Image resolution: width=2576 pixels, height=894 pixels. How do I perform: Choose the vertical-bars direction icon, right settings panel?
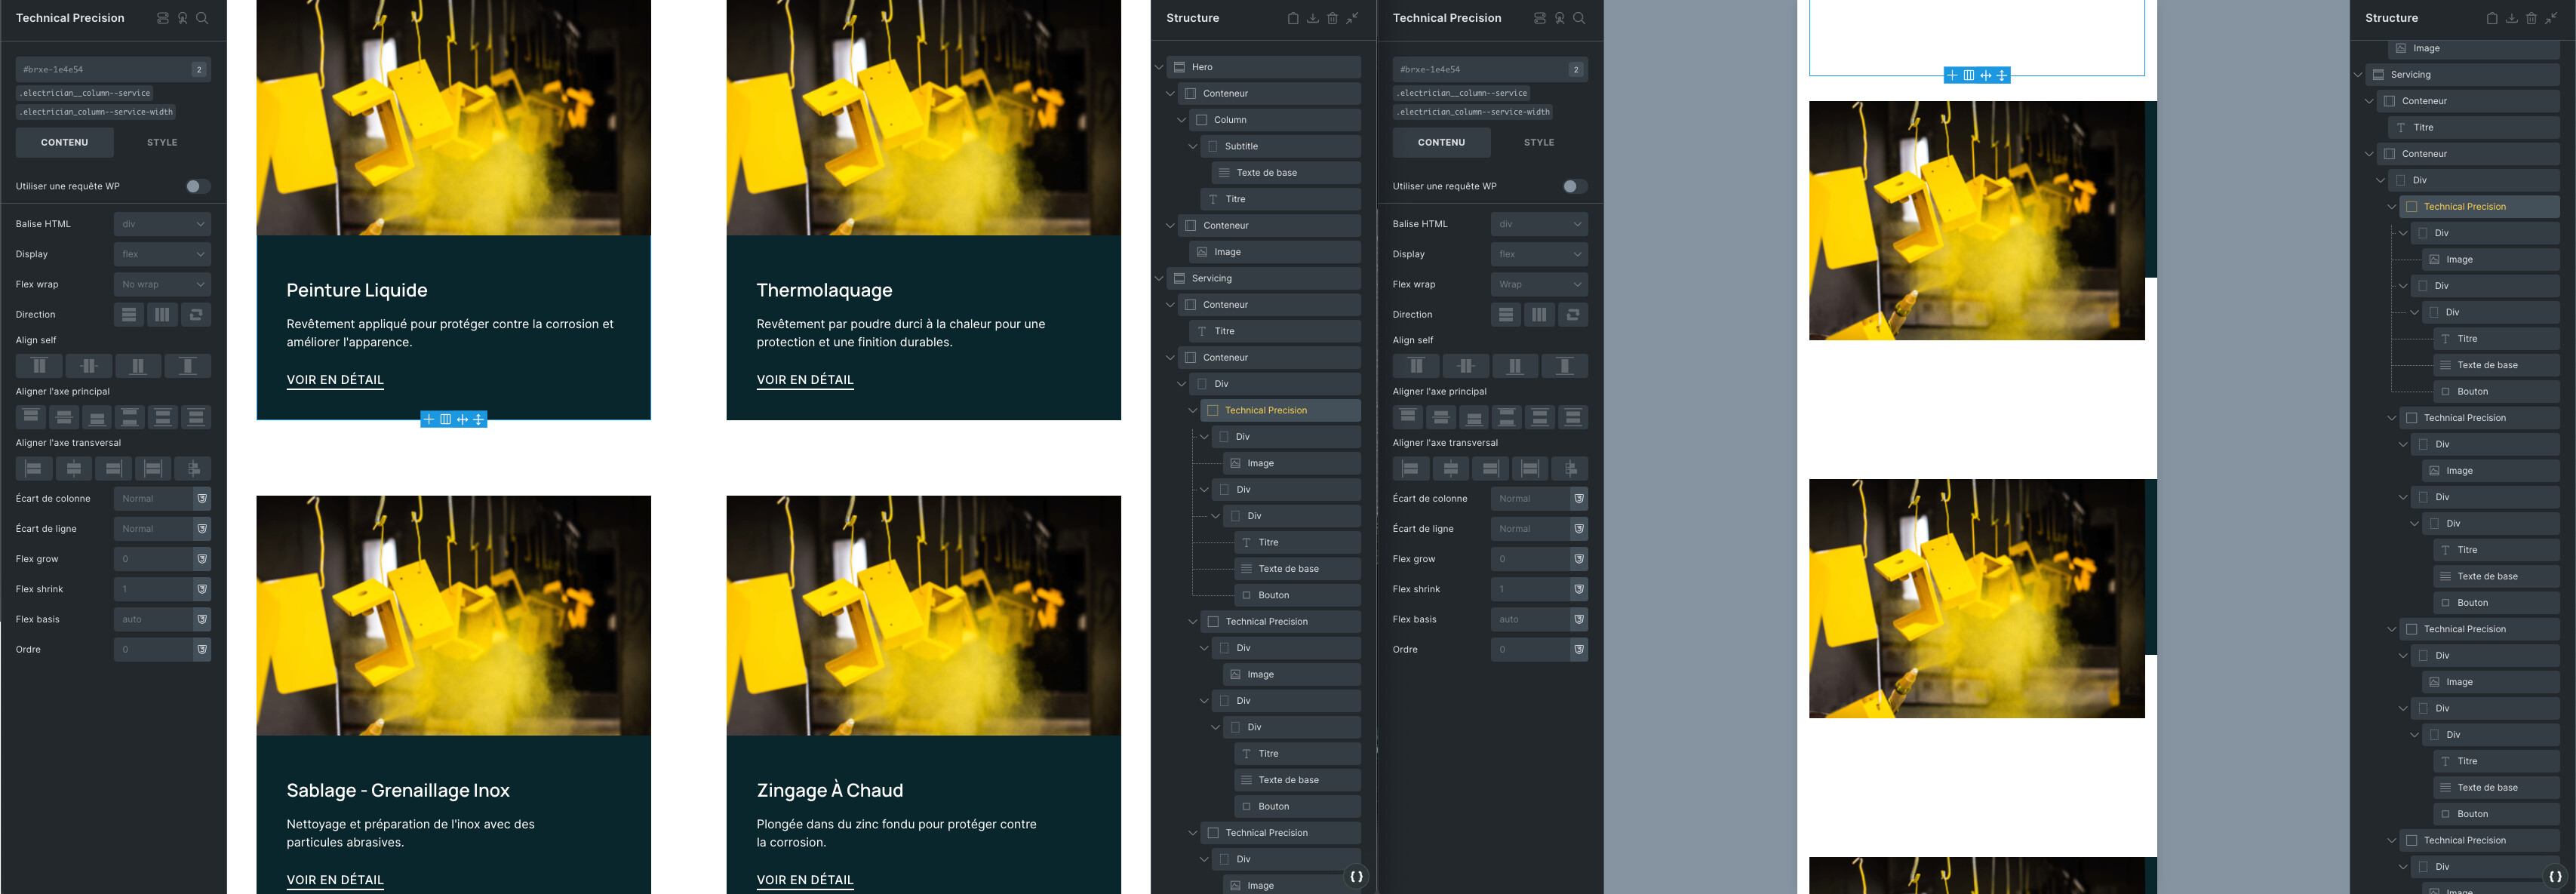point(1539,315)
